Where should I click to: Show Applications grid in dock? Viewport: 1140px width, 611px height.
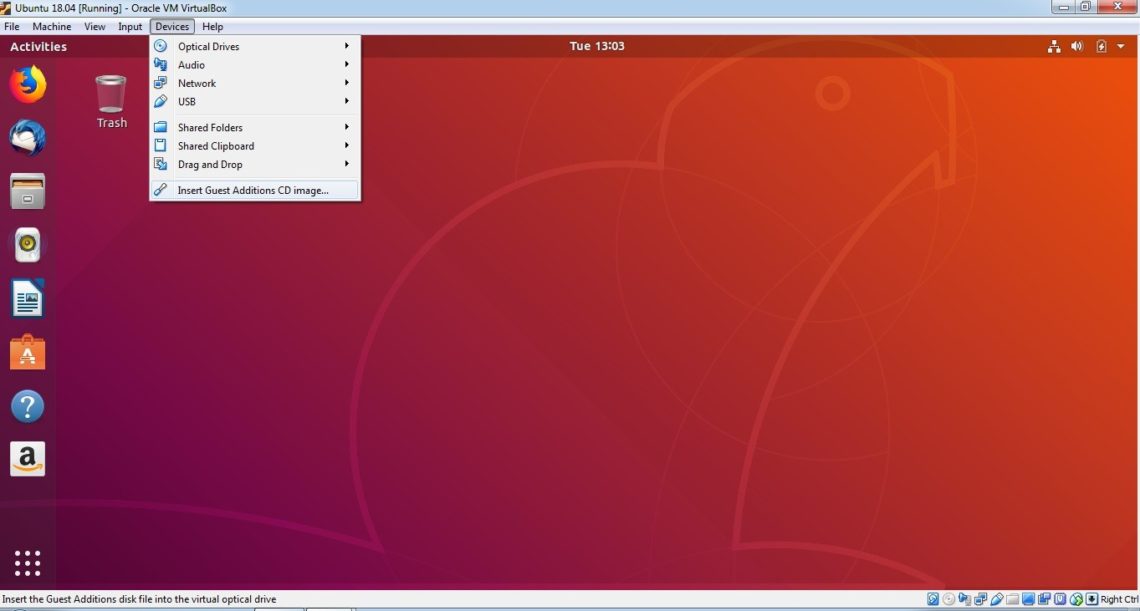(28, 563)
